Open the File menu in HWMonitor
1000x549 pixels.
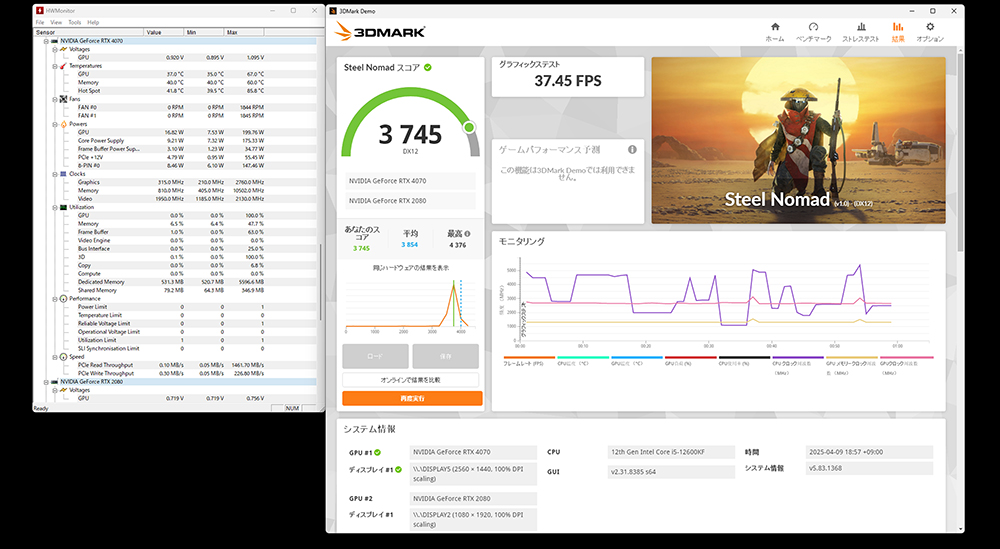pyautogui.click(x=40, y=22)
